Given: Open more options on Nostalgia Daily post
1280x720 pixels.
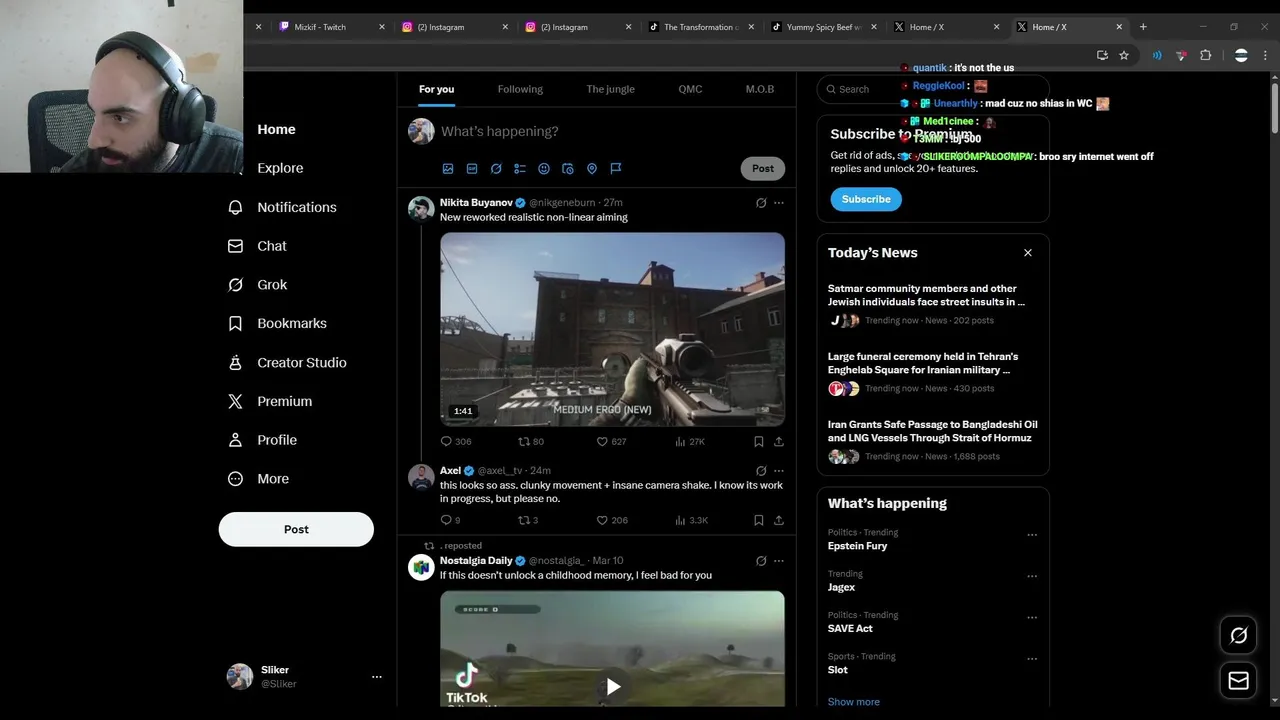Looking at the screenshot, I should click(x=779, y=561).
